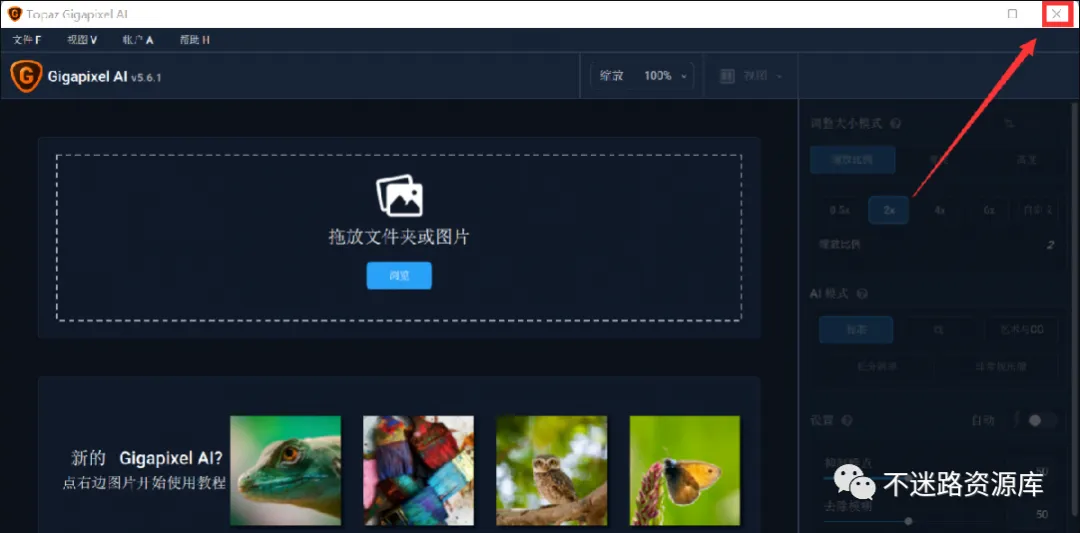Open the butterfly tutorial image
Image resolution: width=1080 pixels, height=533 pixels.
coord(685,470)
